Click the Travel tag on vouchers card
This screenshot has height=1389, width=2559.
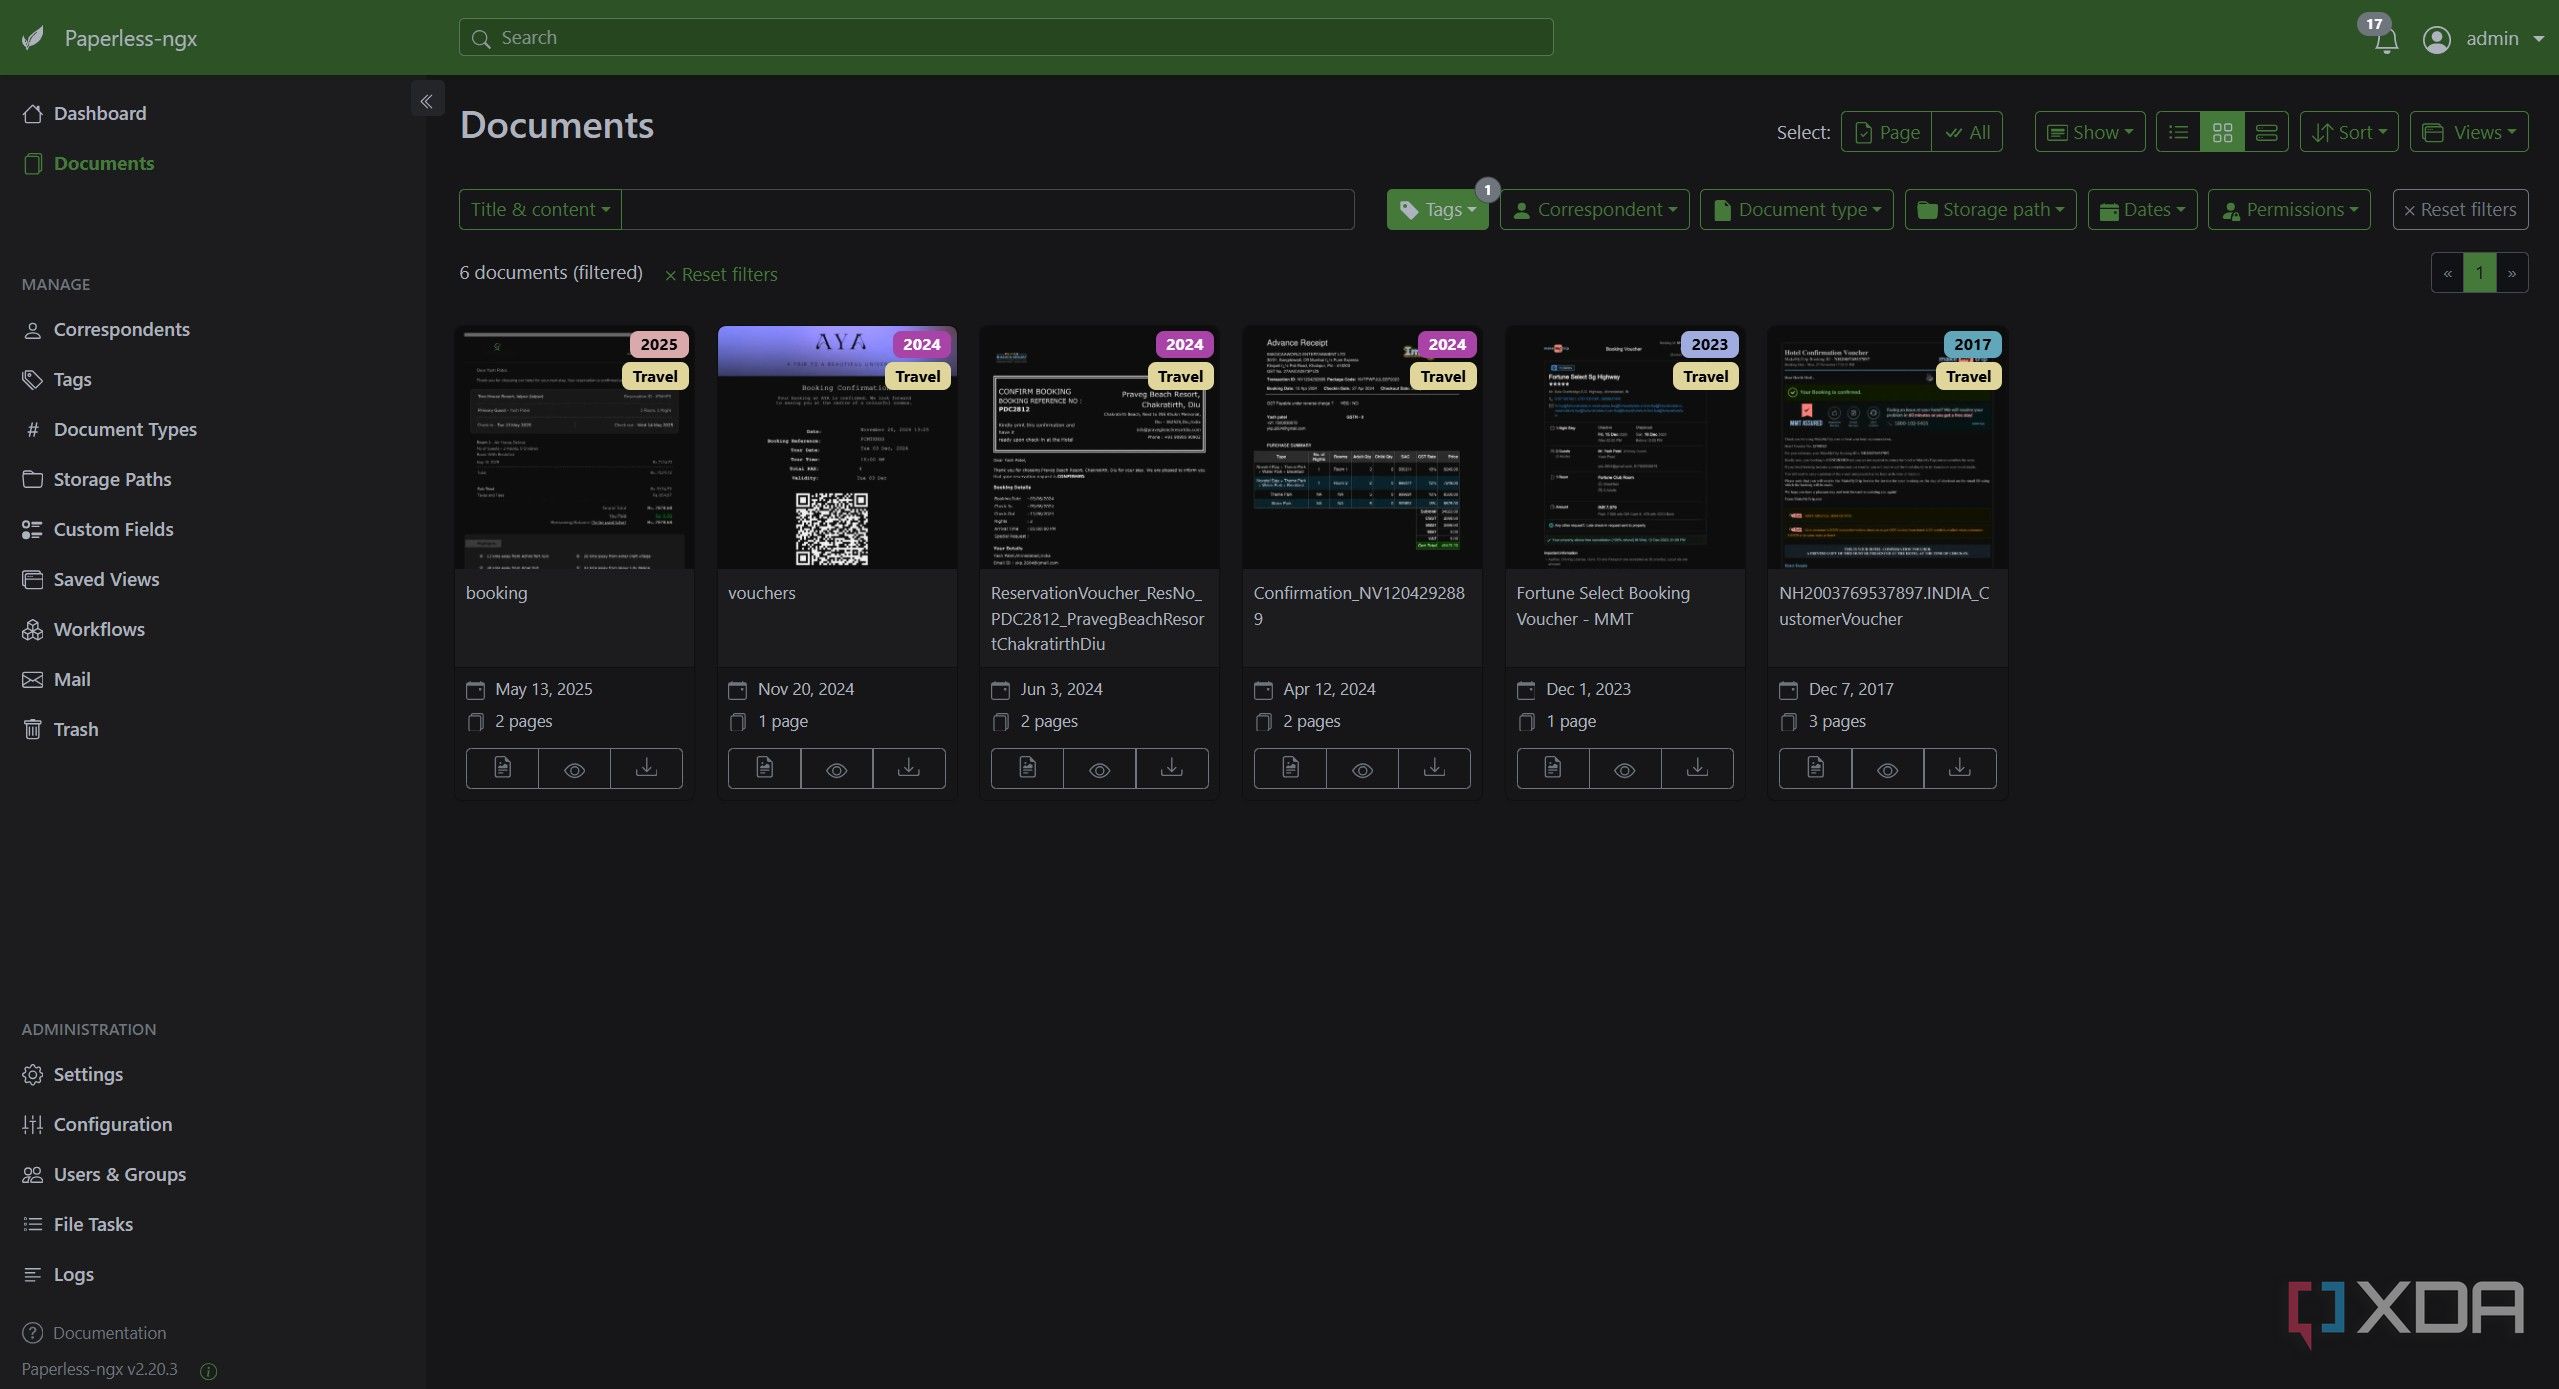point(918,376)
